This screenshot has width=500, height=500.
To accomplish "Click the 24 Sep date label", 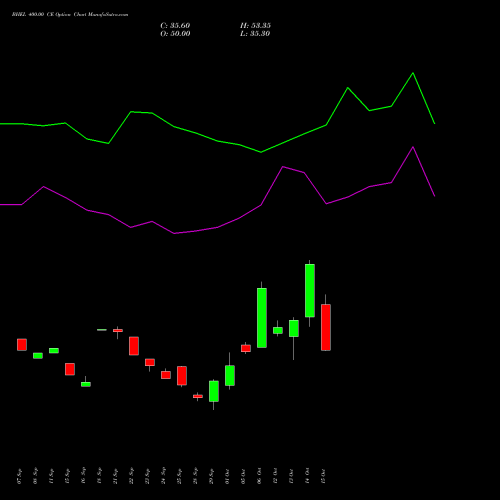I will point(163,476).
